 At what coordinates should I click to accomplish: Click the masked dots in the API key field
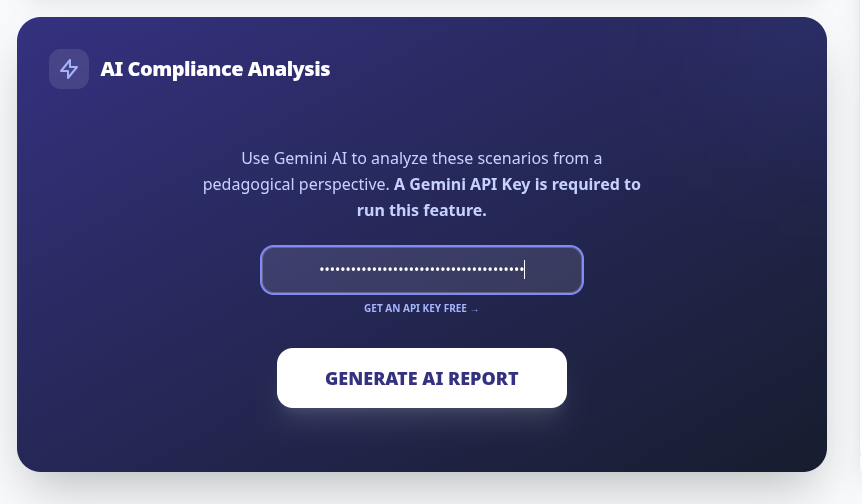[x=420, y=270]
